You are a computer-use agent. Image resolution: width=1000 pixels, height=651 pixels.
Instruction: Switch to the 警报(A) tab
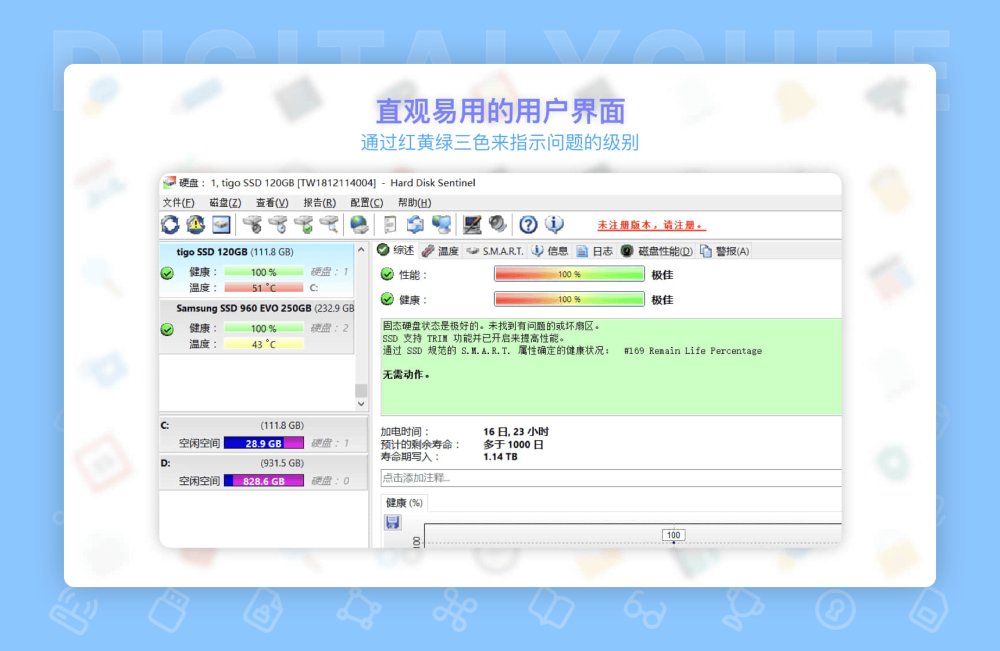point(724,251)
